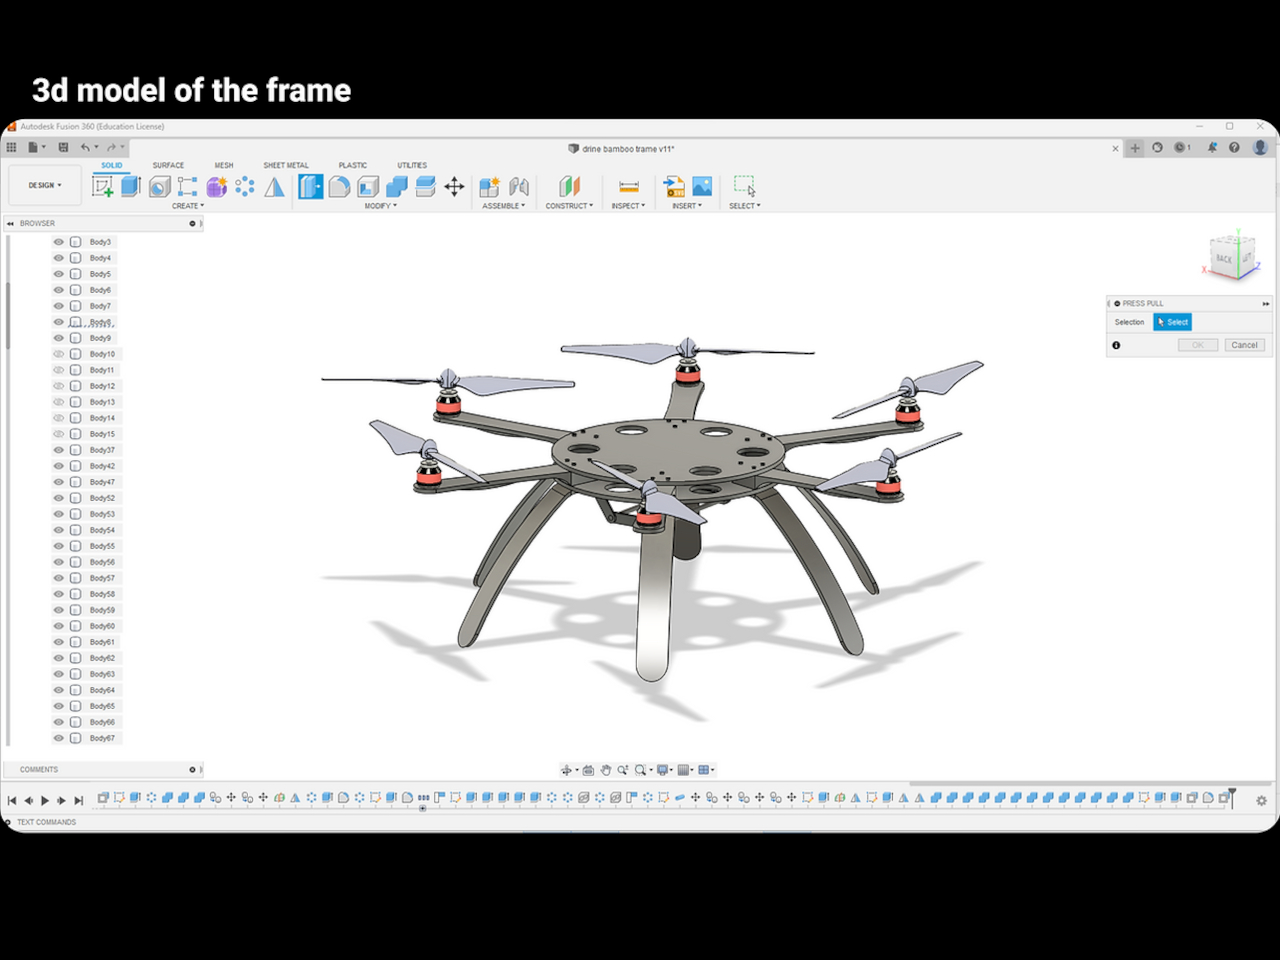Screen dimensions: 1280x960
Task: Expand the Modify dropdown menu
Action: [380, 206]
